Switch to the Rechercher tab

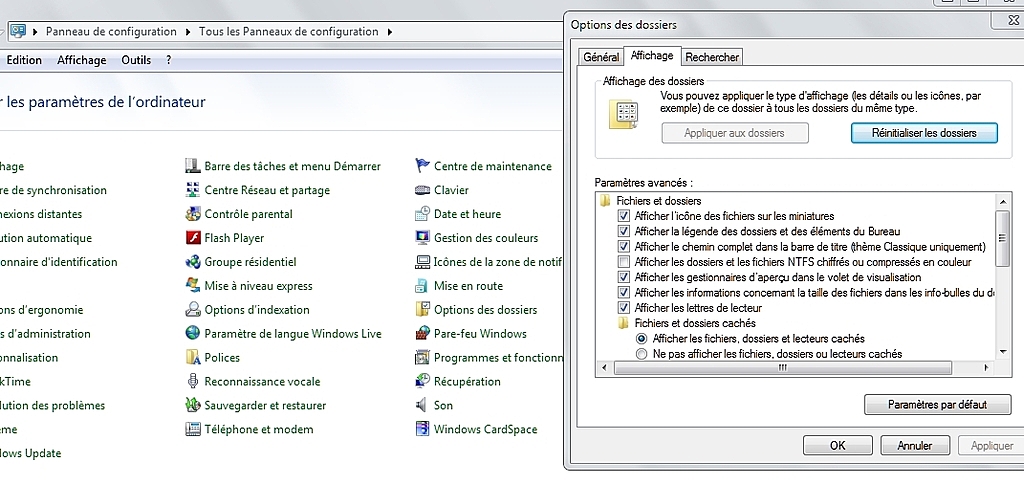(x=712, y=57)
